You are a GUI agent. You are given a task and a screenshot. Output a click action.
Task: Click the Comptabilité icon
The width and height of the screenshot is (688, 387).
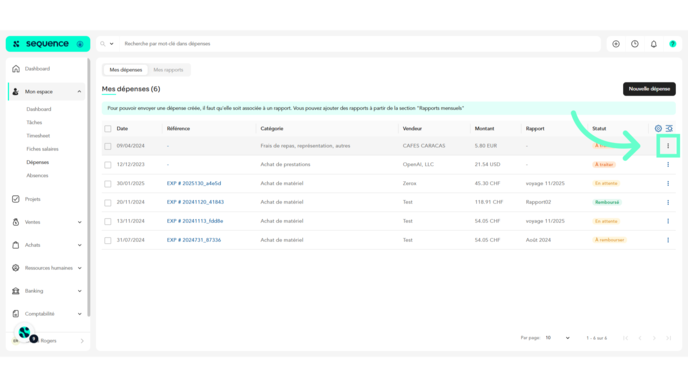(x=16, y=314)
